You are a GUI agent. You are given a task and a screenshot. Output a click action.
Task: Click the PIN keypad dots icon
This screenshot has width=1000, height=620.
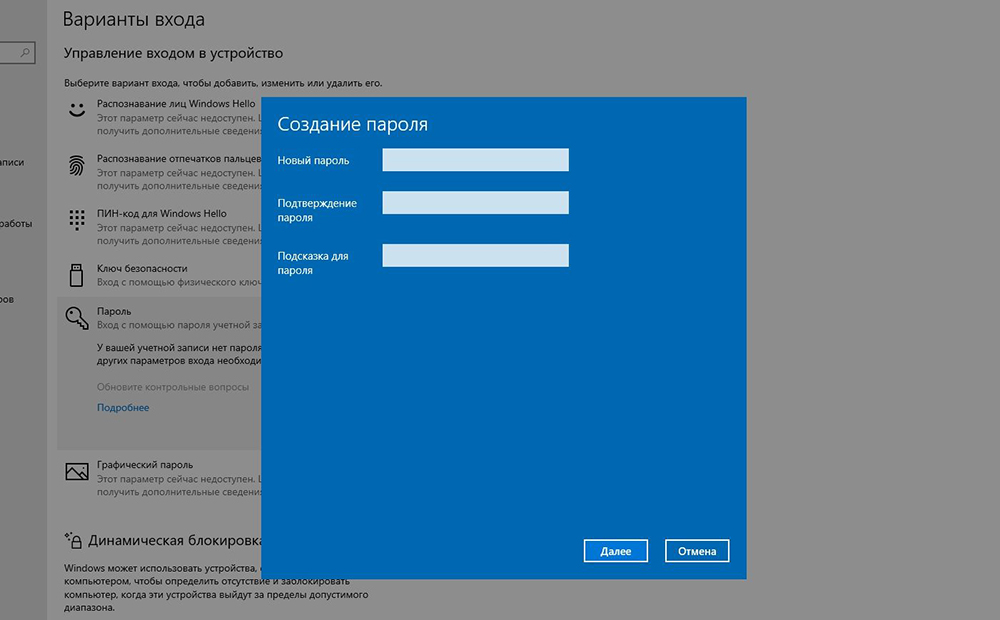tap(77, 220)
